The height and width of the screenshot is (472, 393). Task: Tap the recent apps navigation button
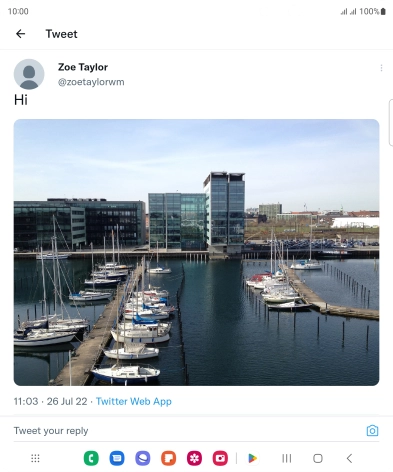tap(286, 458)
